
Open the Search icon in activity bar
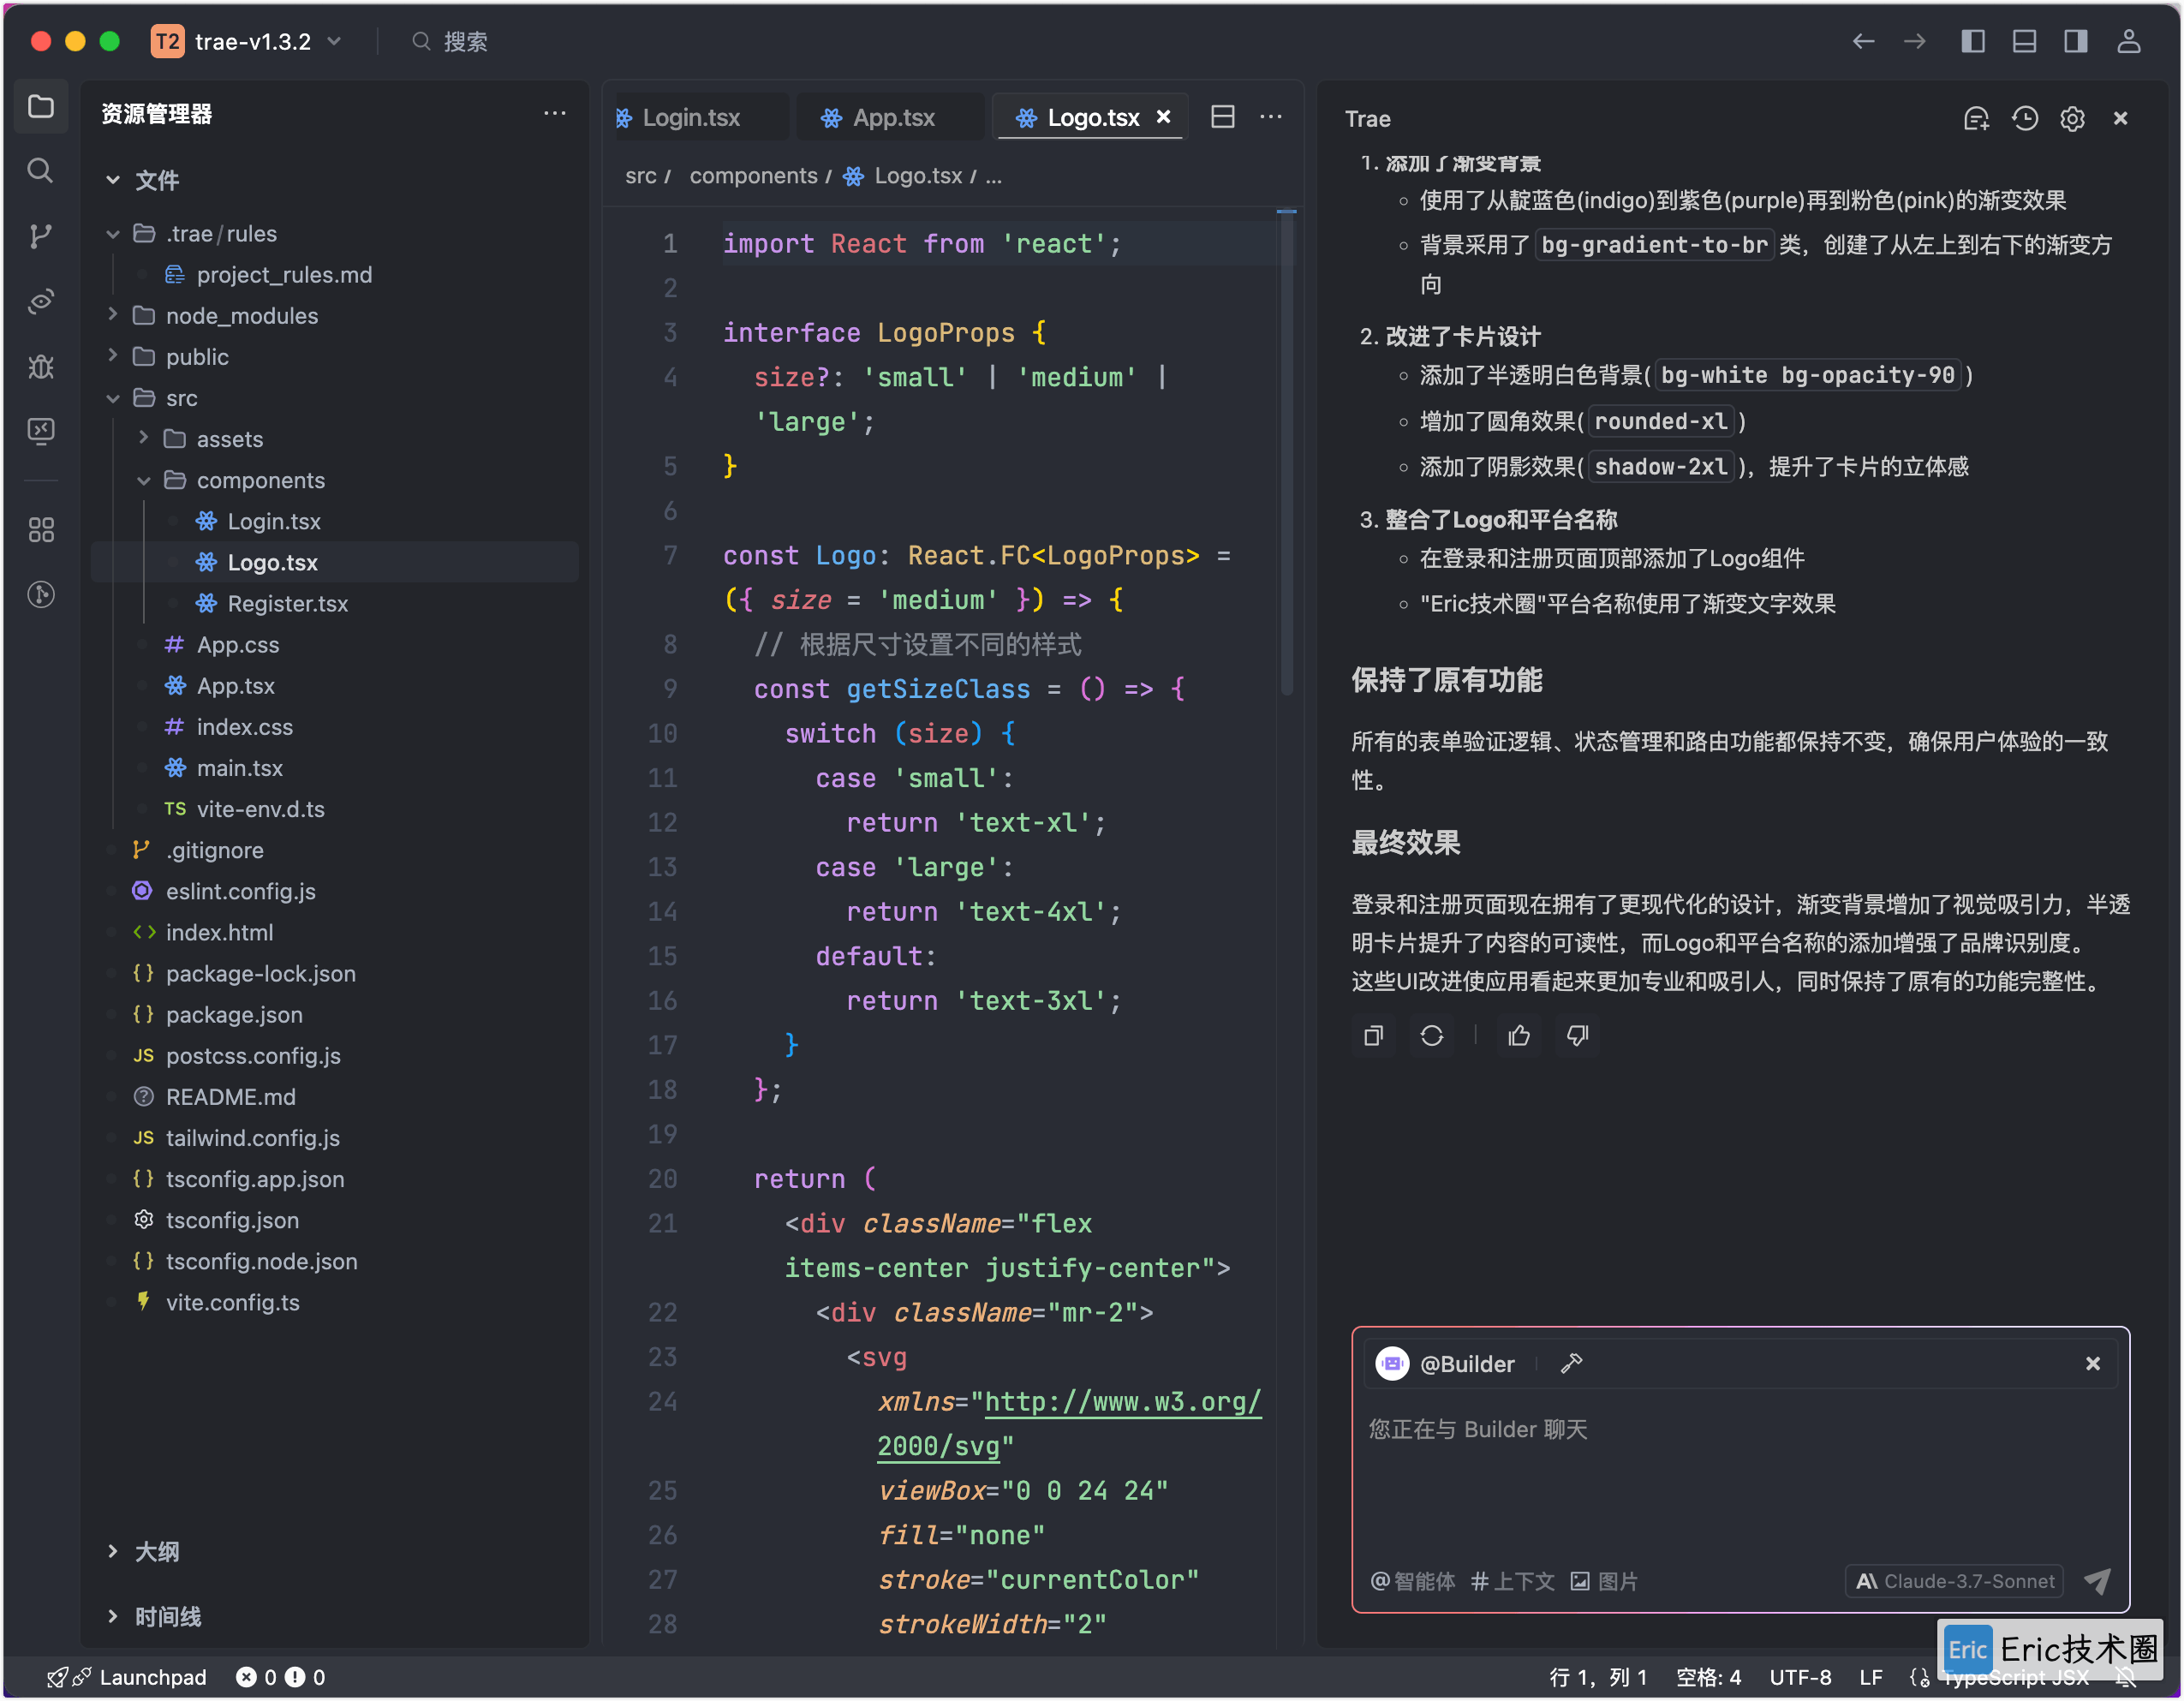[41, 170]
